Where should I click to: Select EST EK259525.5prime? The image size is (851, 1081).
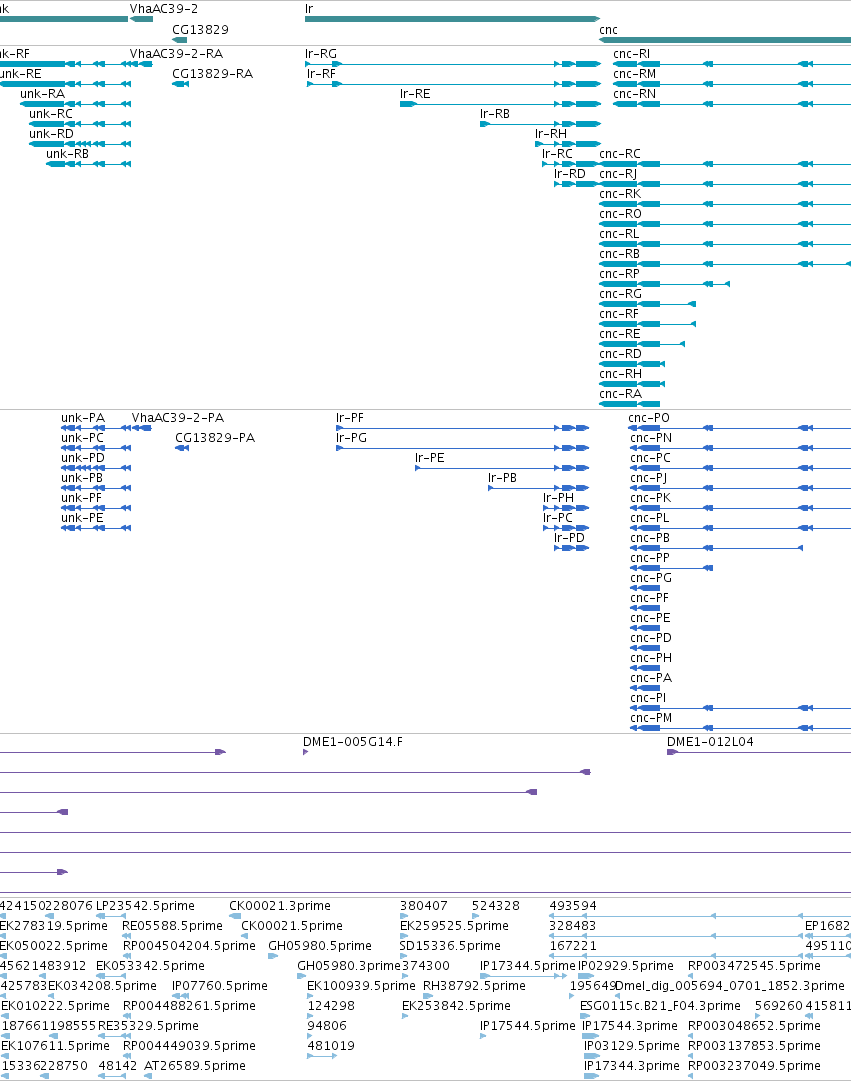454,926
